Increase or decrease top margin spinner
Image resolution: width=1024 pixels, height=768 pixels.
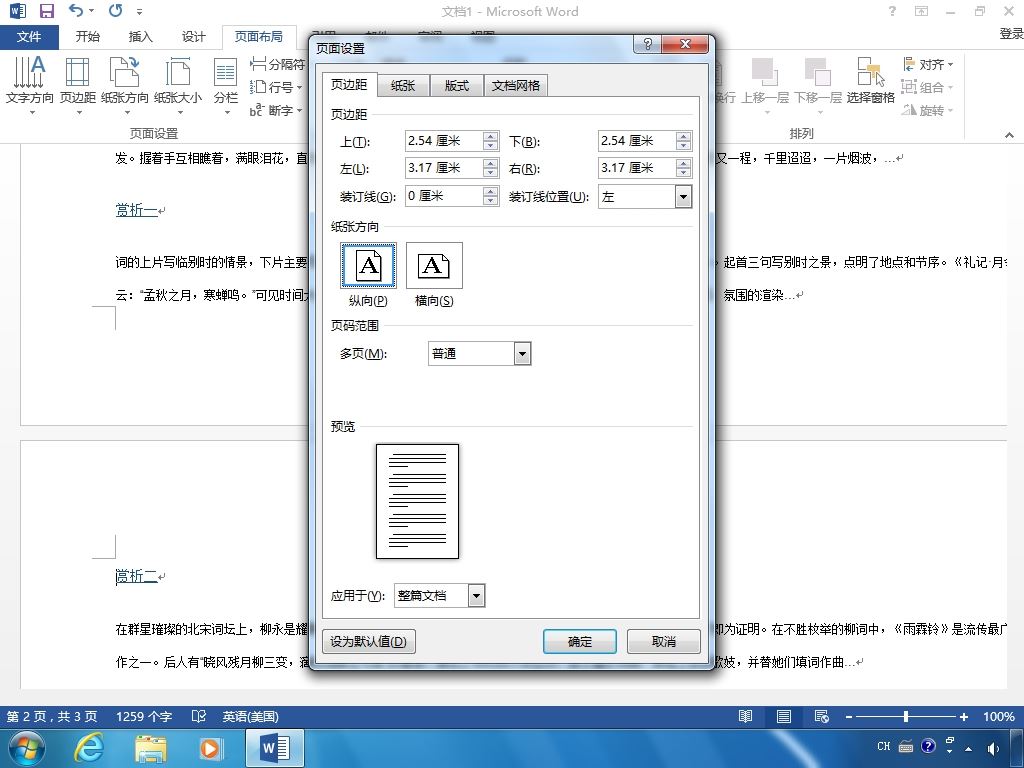[x=490, y=140]
